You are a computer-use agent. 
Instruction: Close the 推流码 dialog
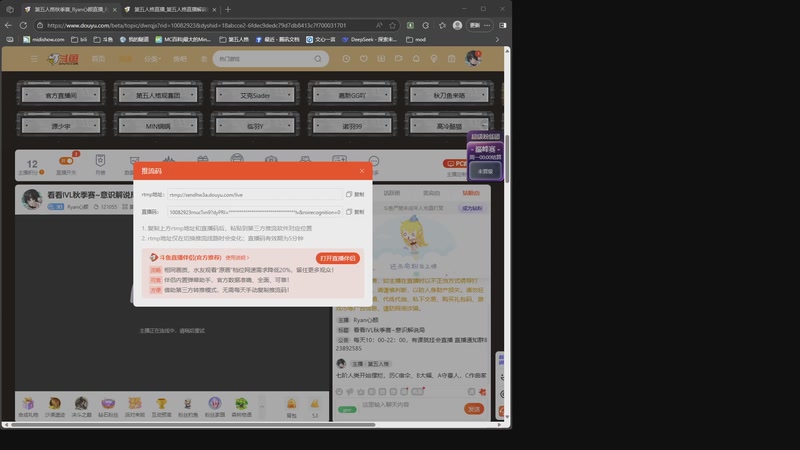click(x=362, y=171)
